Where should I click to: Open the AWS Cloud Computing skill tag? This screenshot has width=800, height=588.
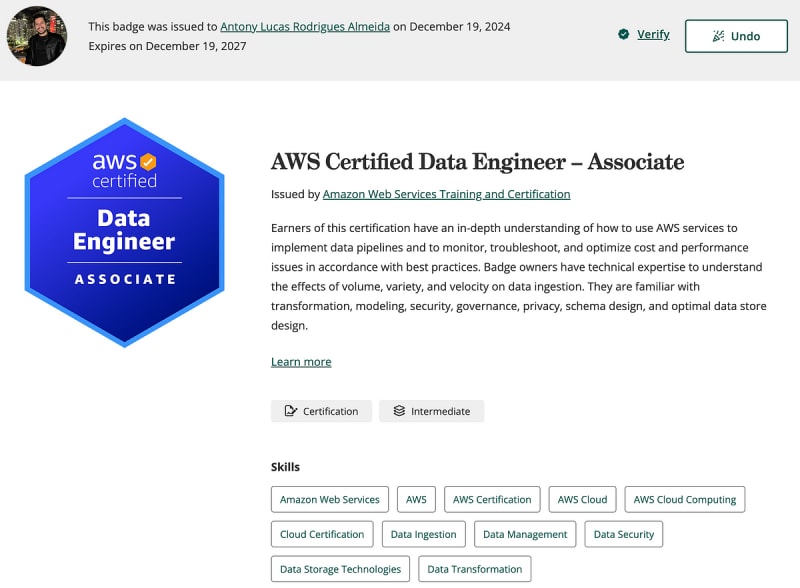(x=684, y=500)
